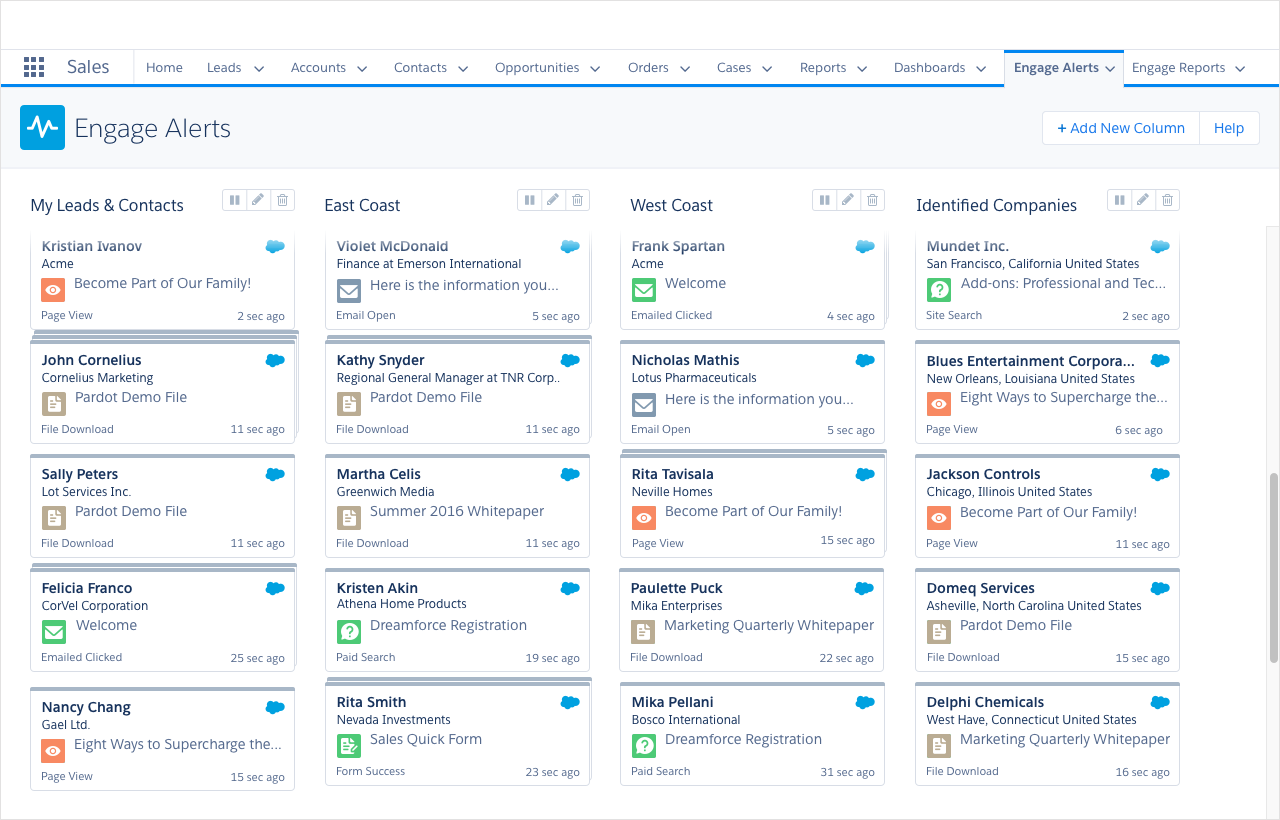
Task: Click site search icon on Mundet Inc. card
Action: (938, 290)
